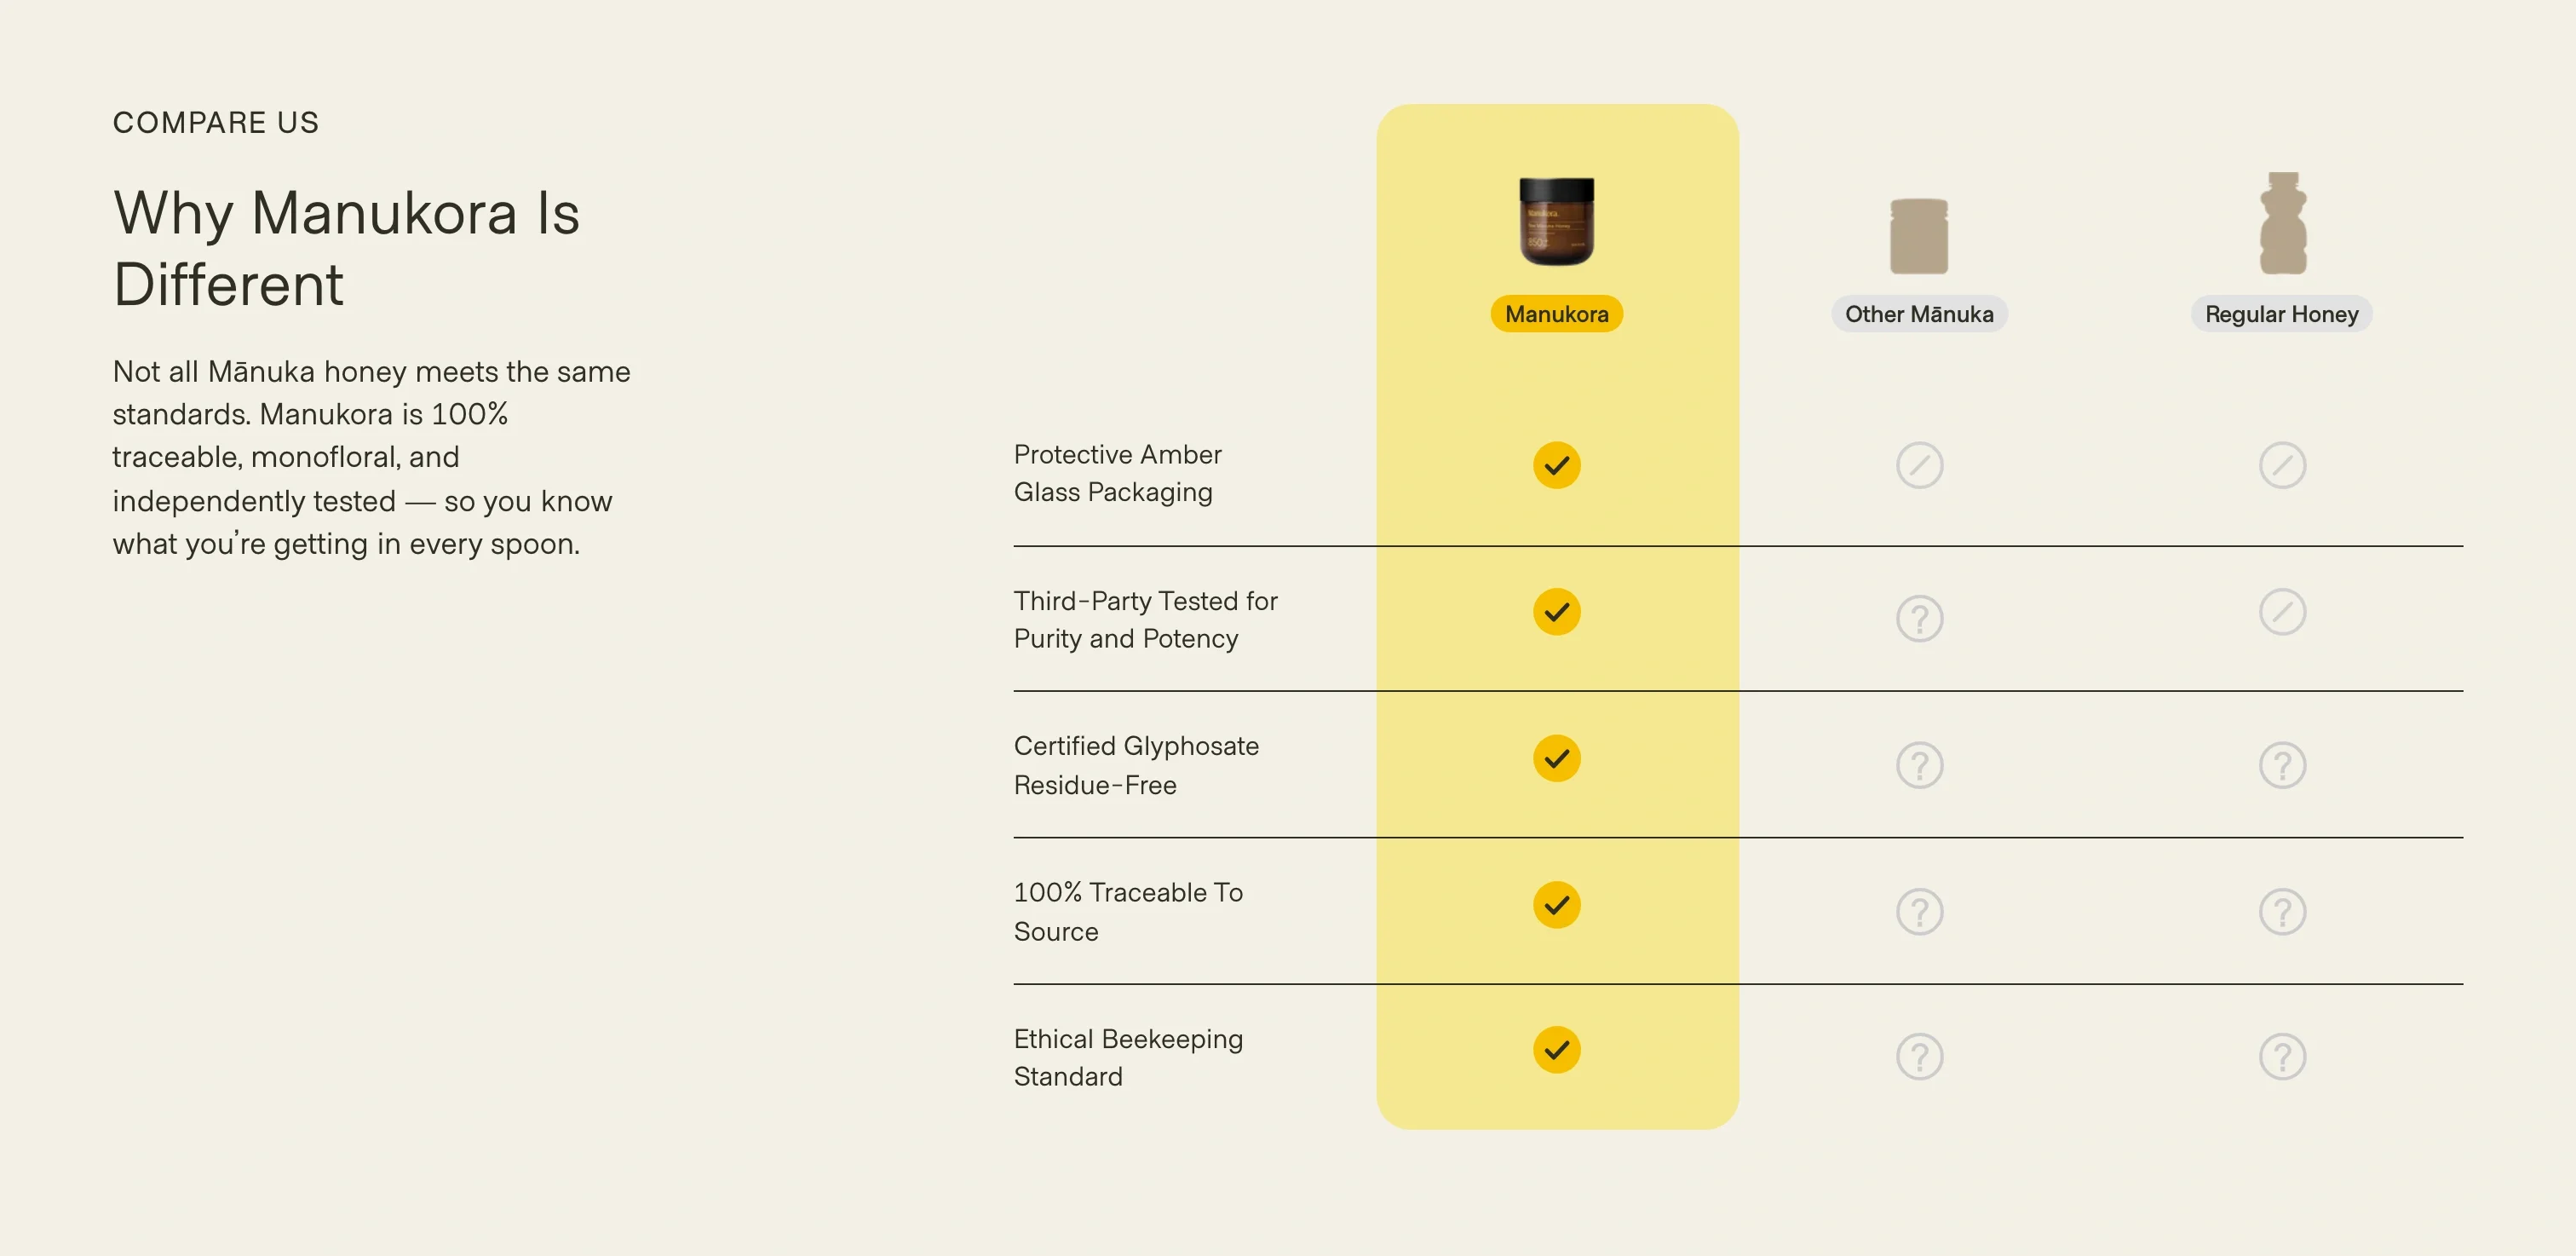The height and width of the screenshot is (1256, 2576).
Task: Click Manukora checkmark for Amber Glass Packaging
Action: coord(1556,465)
